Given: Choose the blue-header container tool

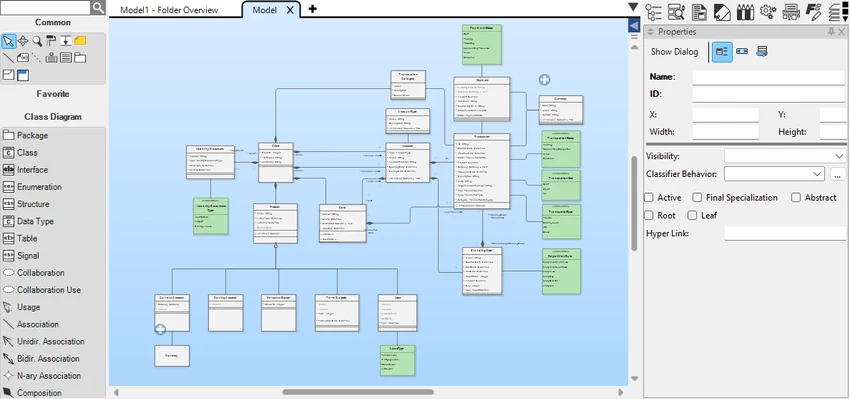Looking at the screenshot, I should click(23, 75).
